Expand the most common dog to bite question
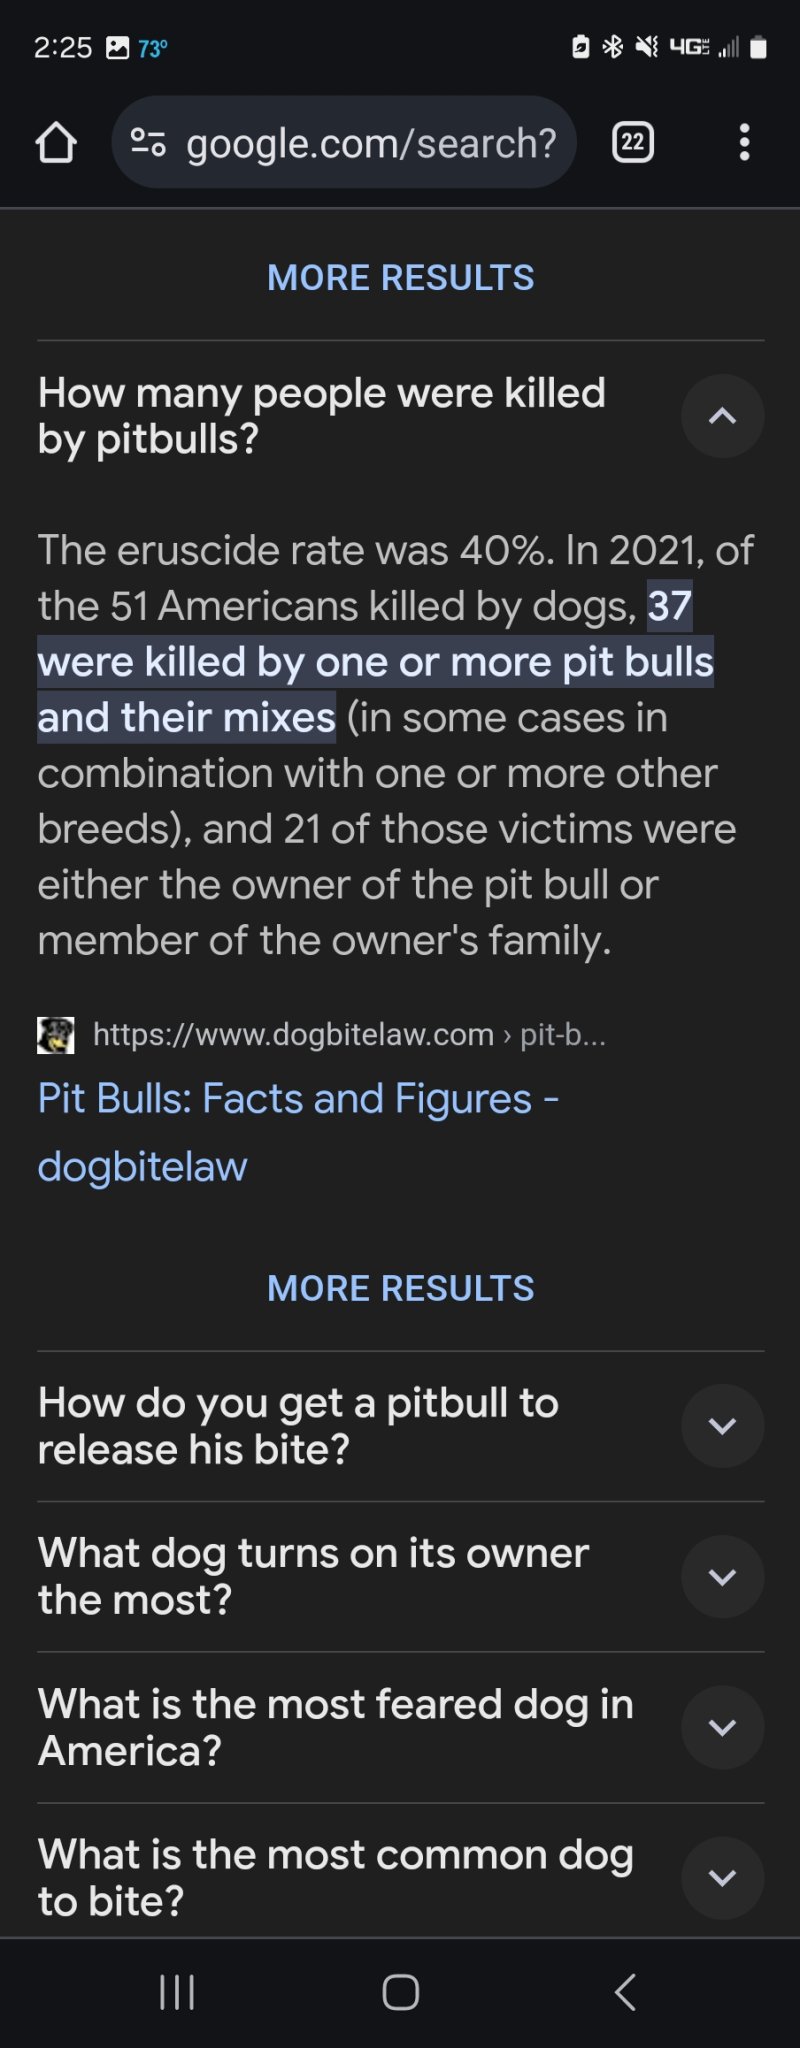Image resolution: width=800 pixels, height=2048 pixels. (x=722, y=1878)
